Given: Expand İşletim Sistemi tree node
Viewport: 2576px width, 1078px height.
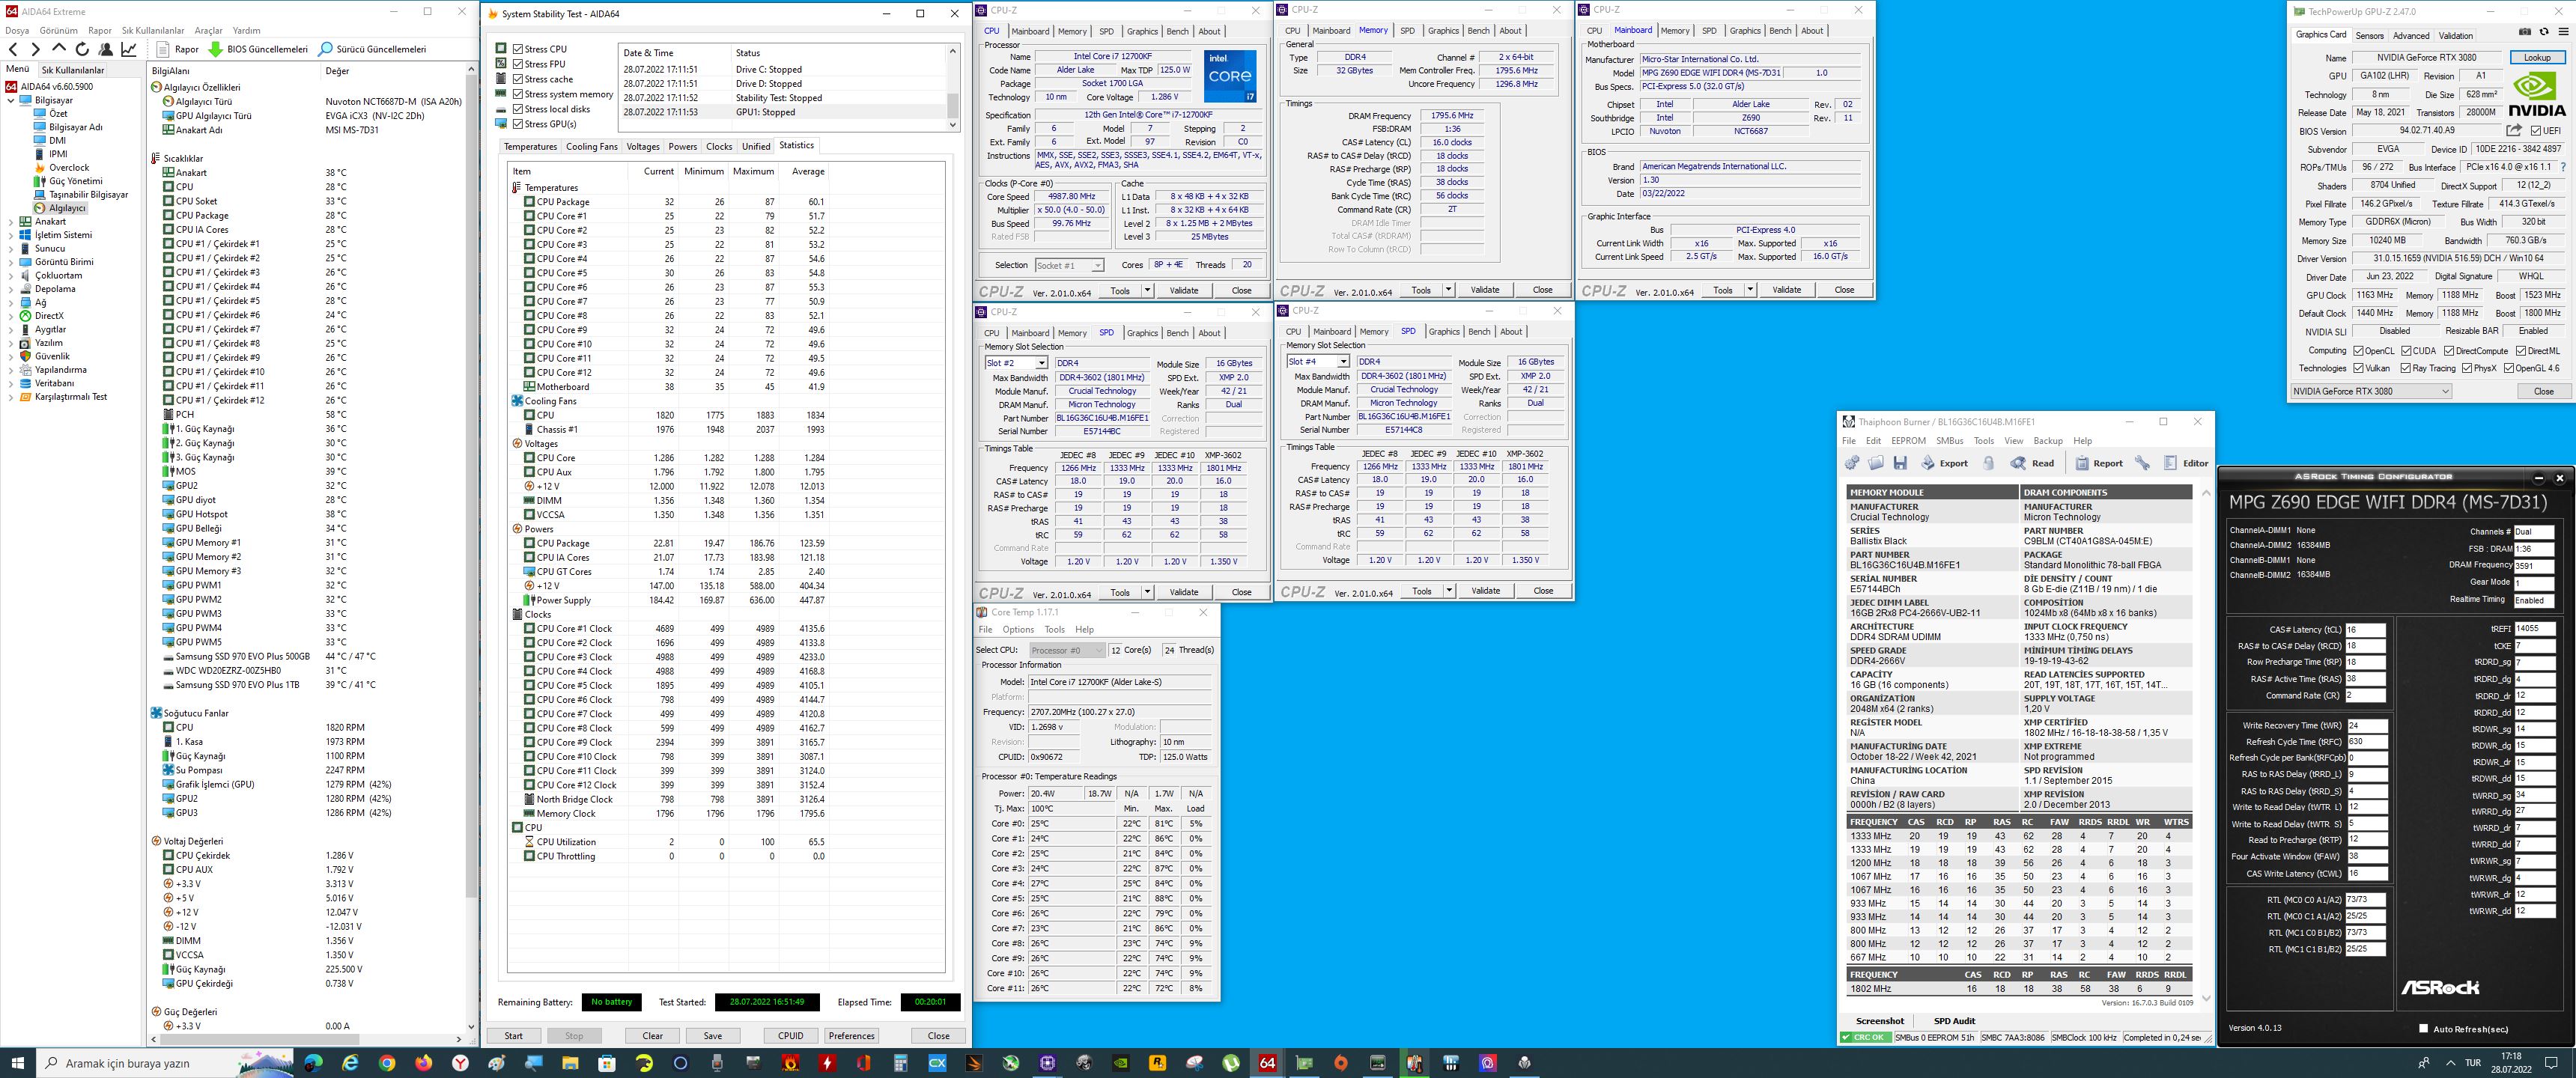Looking at the screenshot, I should [11, 235].
